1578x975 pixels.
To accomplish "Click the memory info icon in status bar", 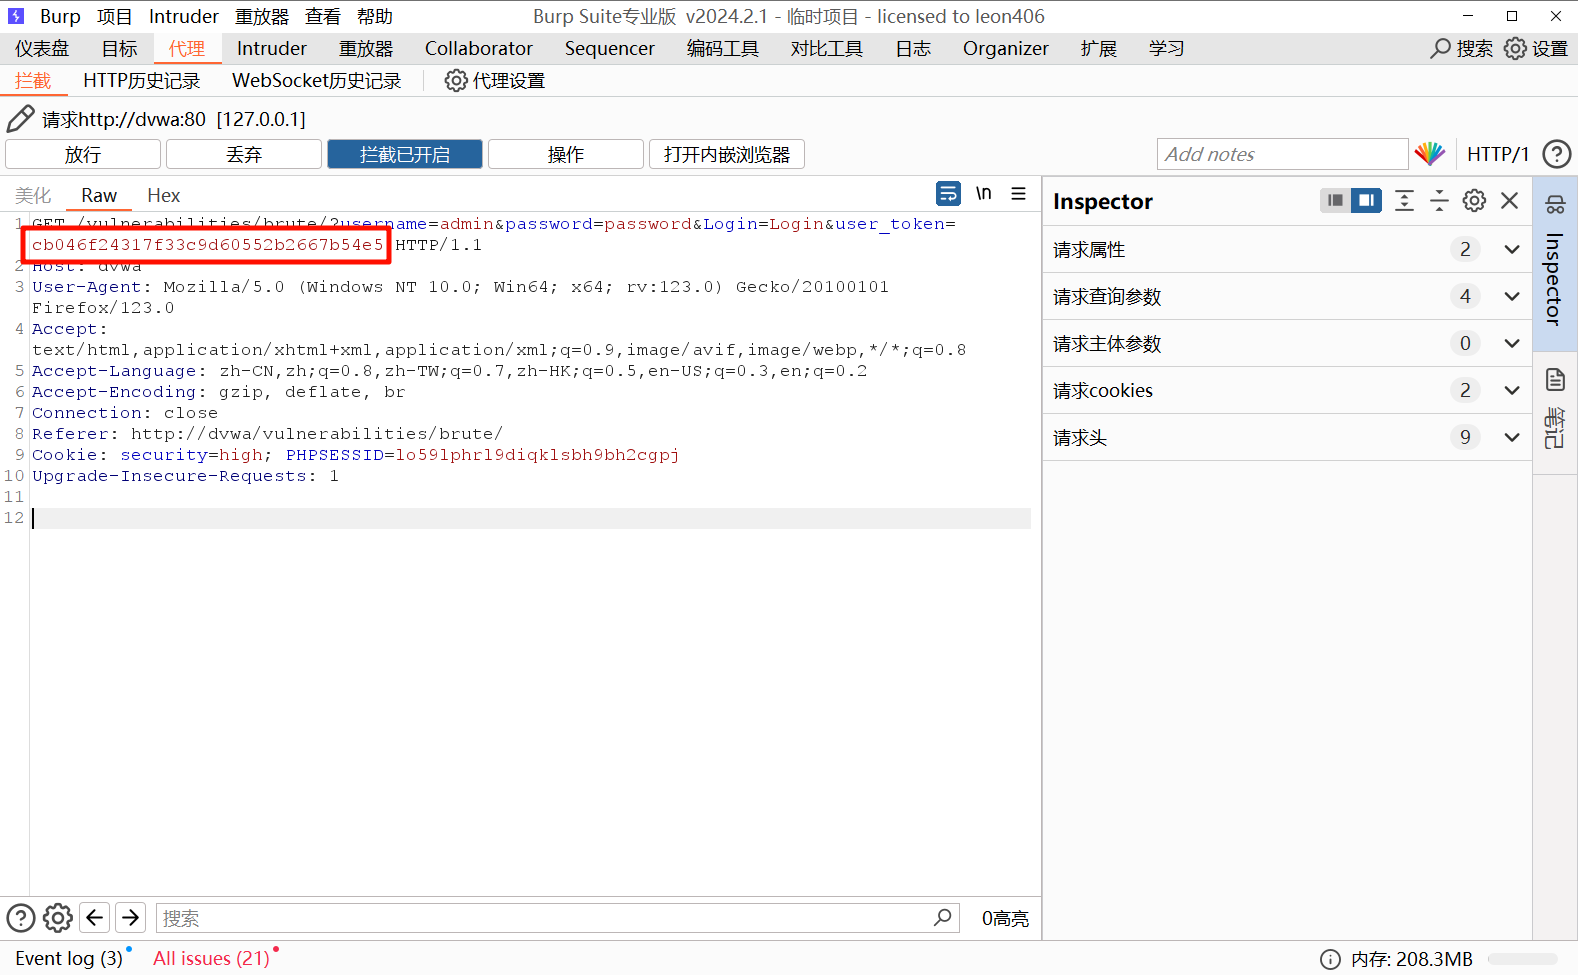I will (1330, 959).
